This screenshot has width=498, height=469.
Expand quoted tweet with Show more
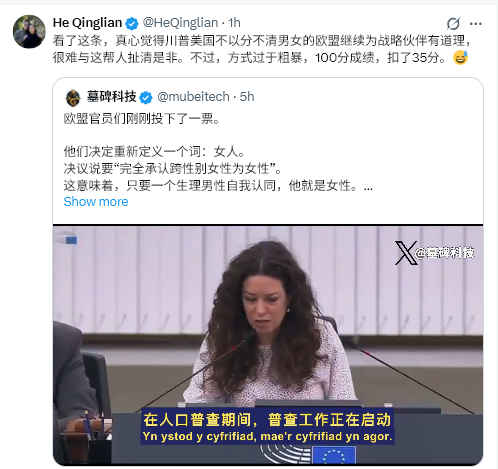point(96,202)
